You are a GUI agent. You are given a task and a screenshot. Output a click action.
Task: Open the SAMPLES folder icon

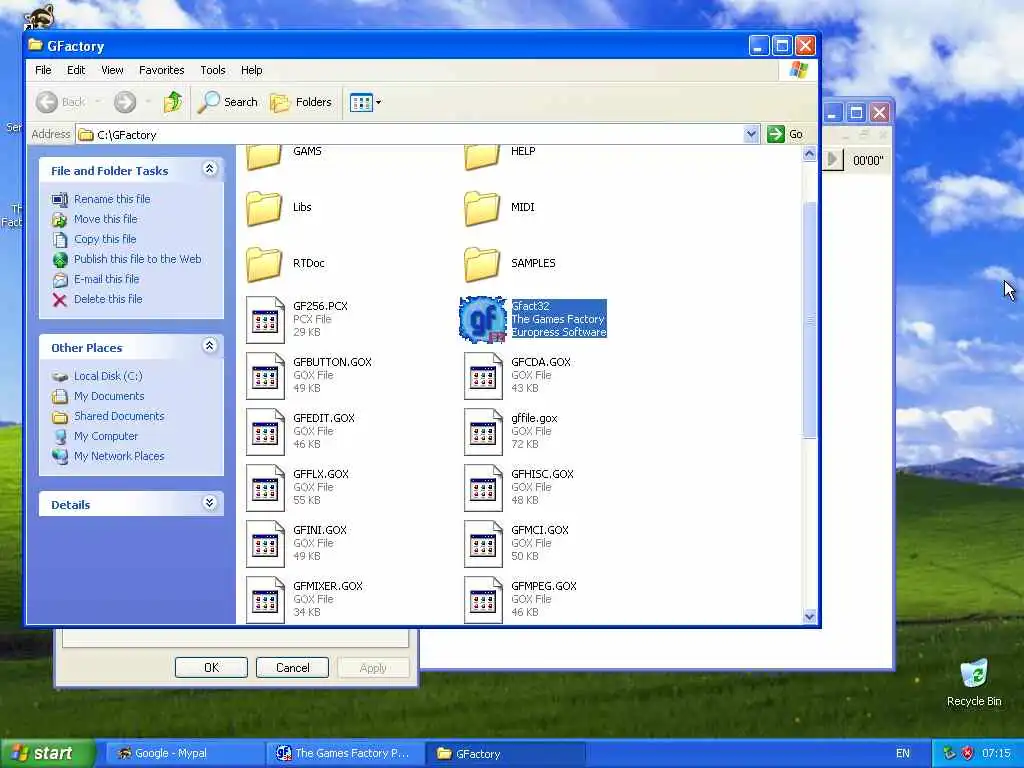(x=483, y=264)
